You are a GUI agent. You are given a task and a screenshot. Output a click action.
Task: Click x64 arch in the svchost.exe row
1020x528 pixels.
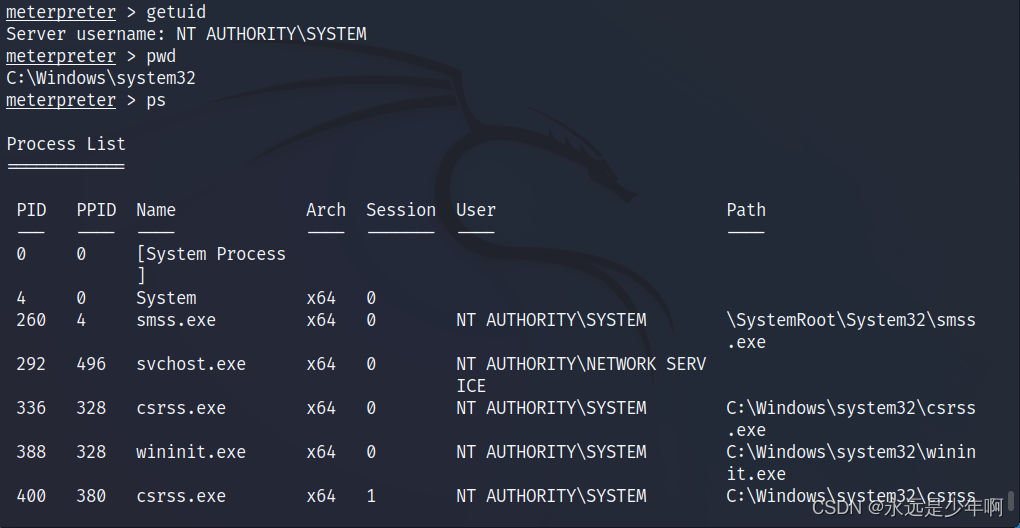(x=321, y=364)
